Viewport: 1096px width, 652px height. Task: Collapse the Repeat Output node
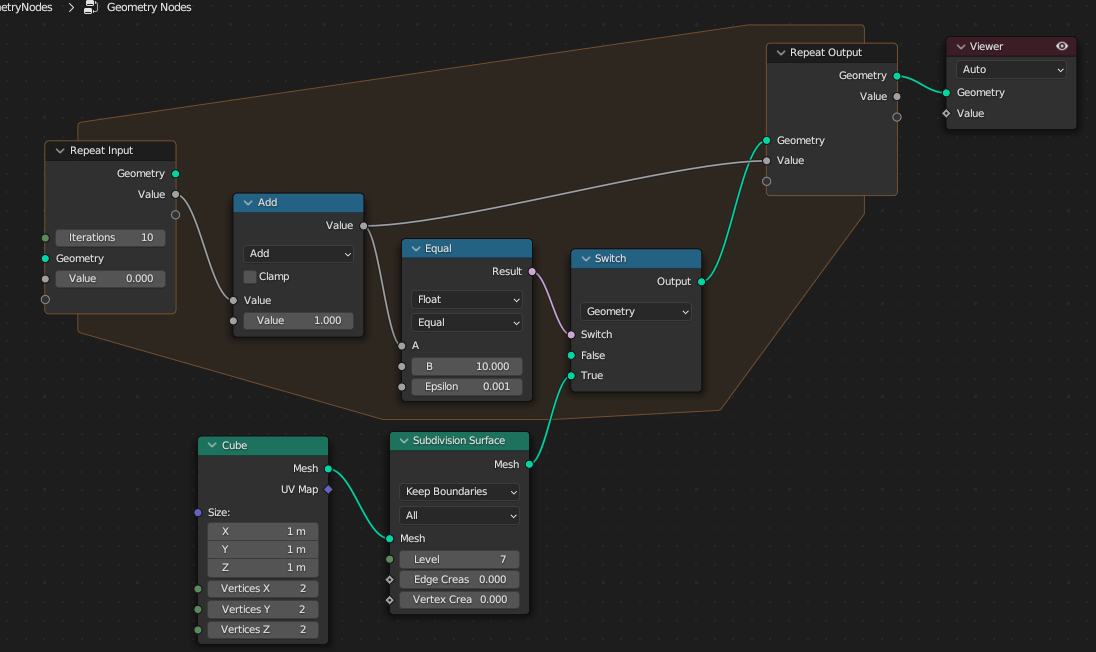click(x=780, y=52)
